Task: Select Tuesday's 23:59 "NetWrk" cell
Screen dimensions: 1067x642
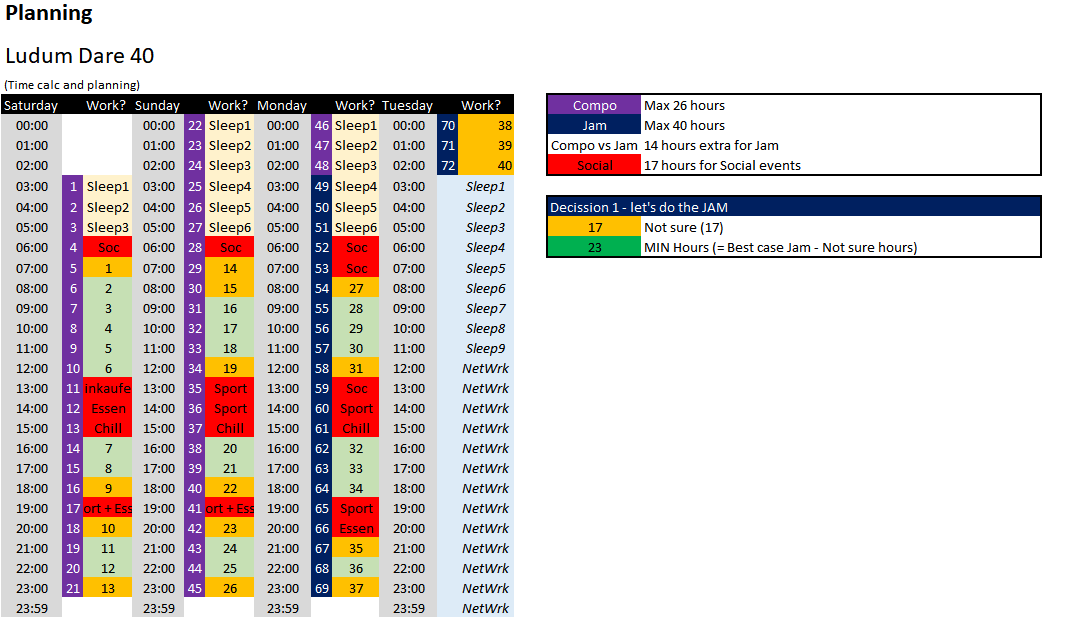Action: point(485,609)
